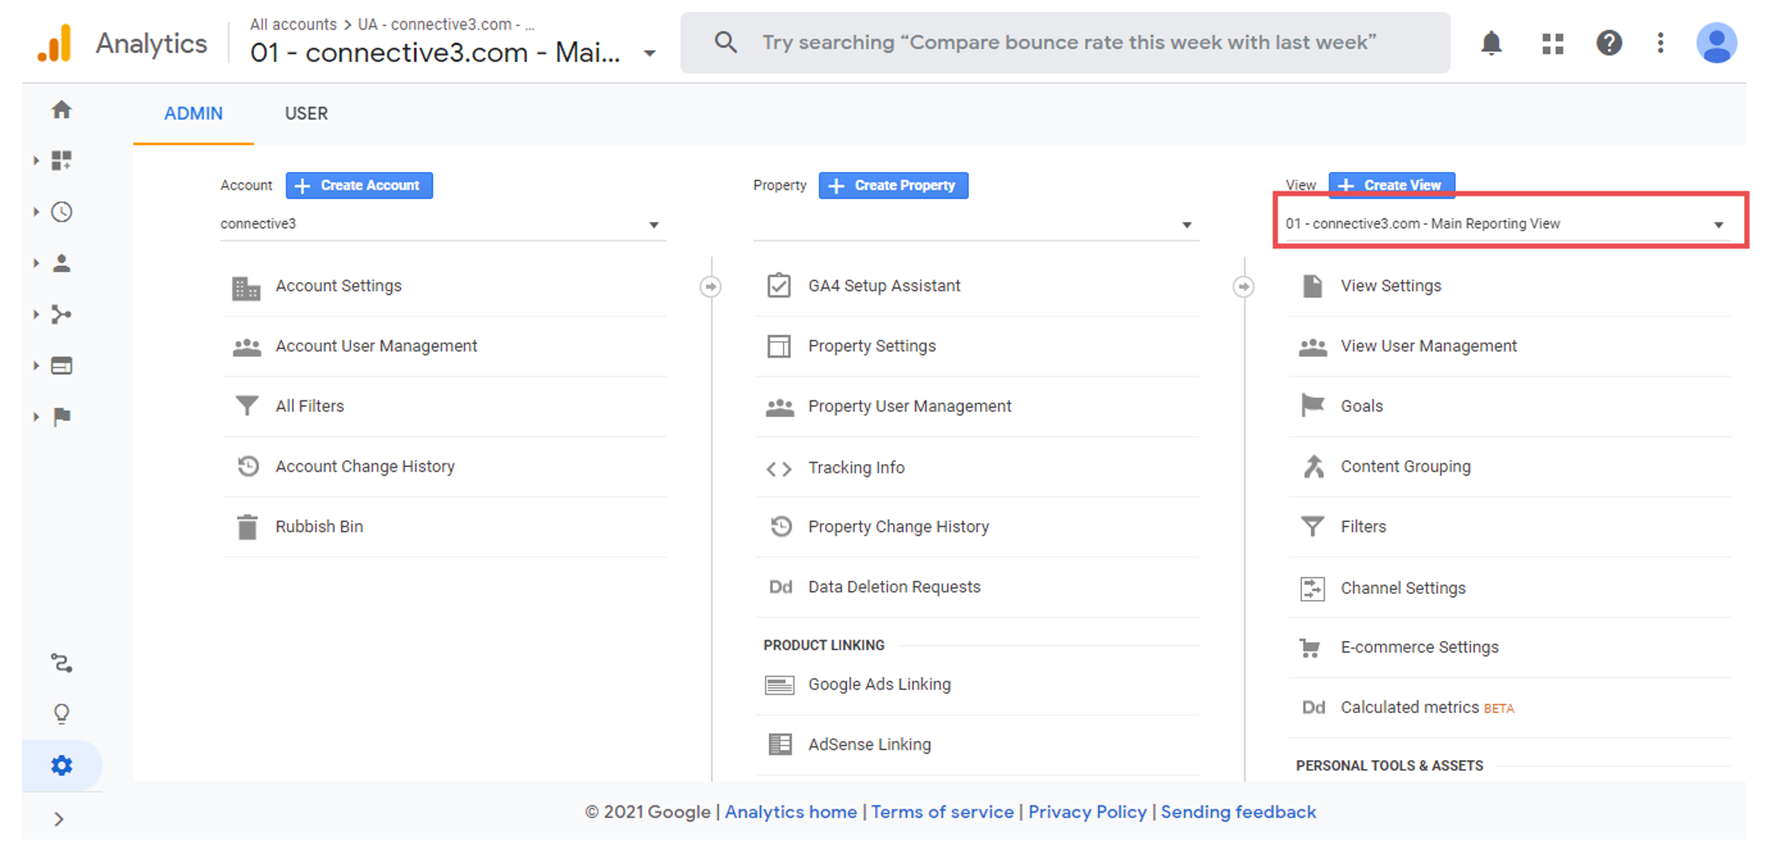Open View User Management

(1510, 346)
